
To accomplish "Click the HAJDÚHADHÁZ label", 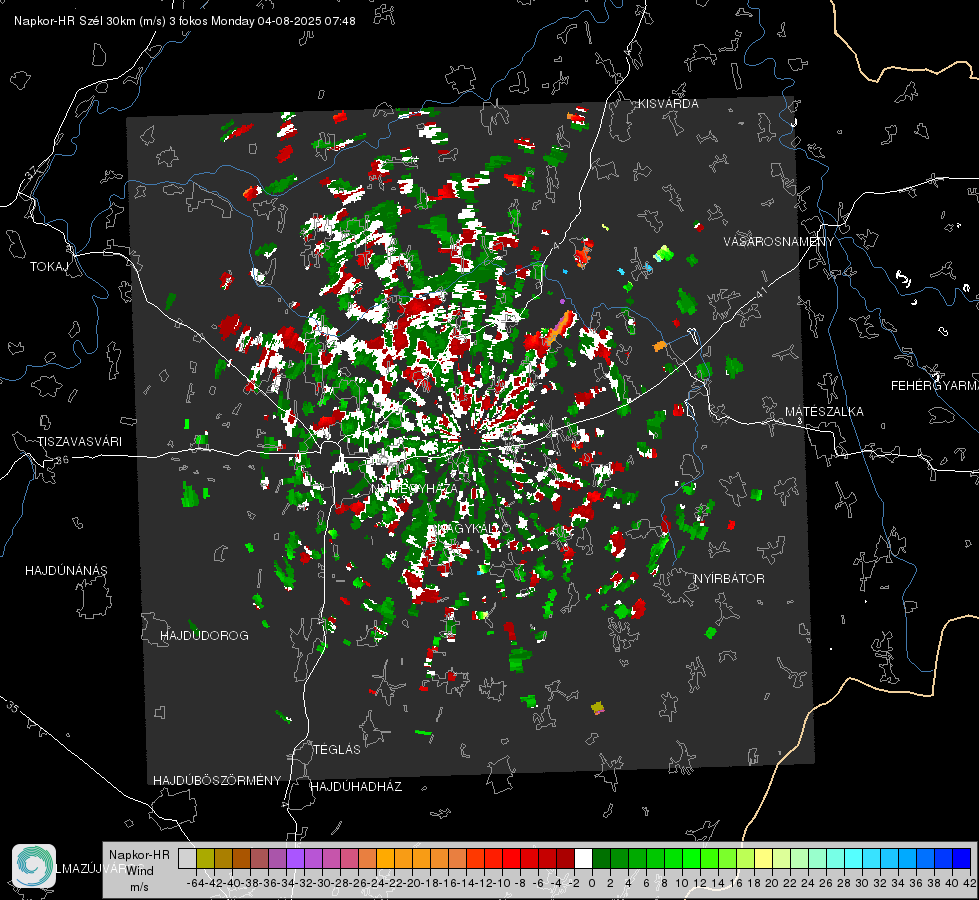I will [356, 787].
